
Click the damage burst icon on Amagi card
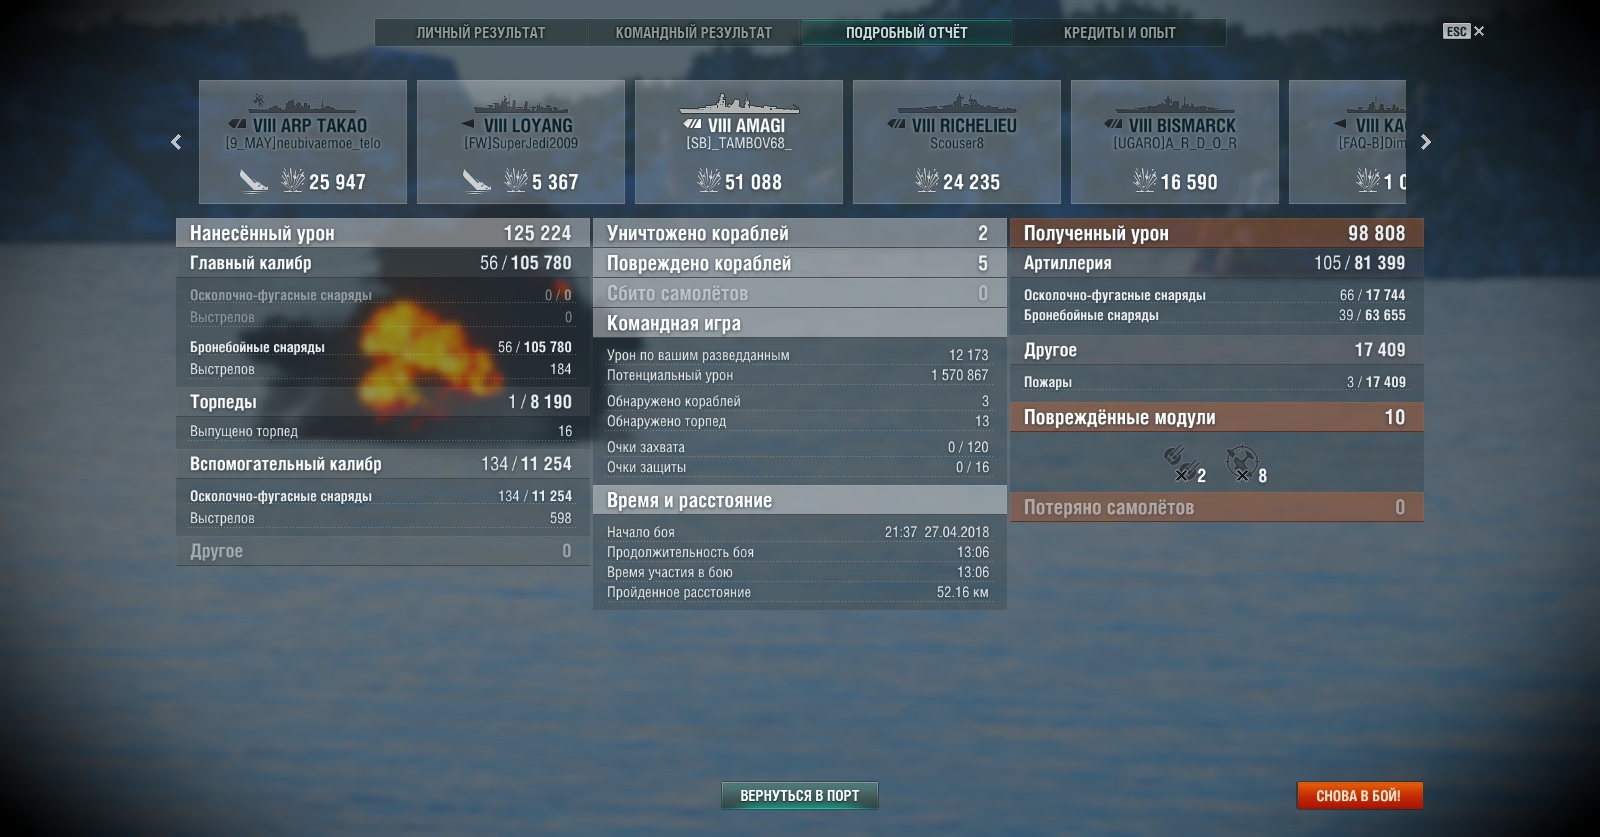708,180
